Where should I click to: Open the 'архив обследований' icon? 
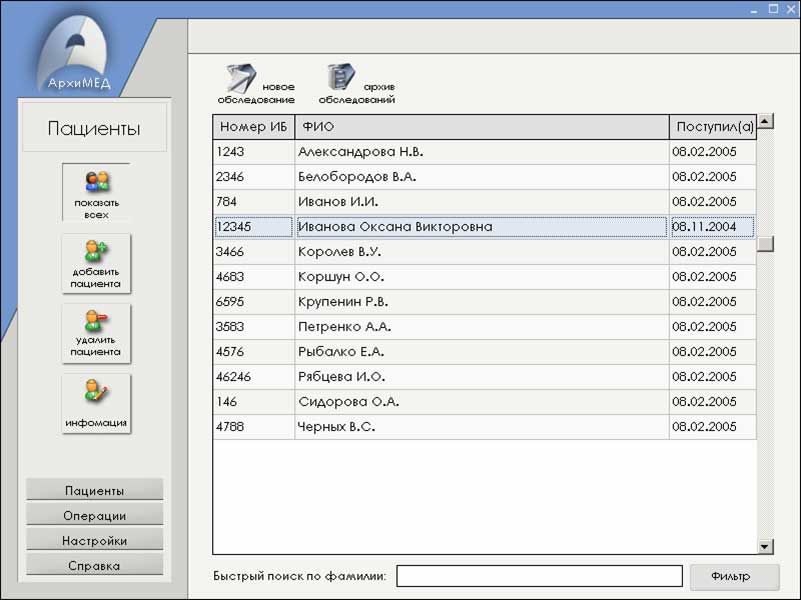[x=342, y=78]
